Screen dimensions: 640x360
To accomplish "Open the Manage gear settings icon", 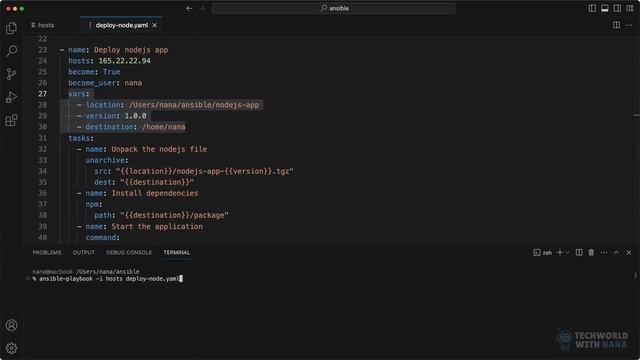I will click(x=11, y=348).
